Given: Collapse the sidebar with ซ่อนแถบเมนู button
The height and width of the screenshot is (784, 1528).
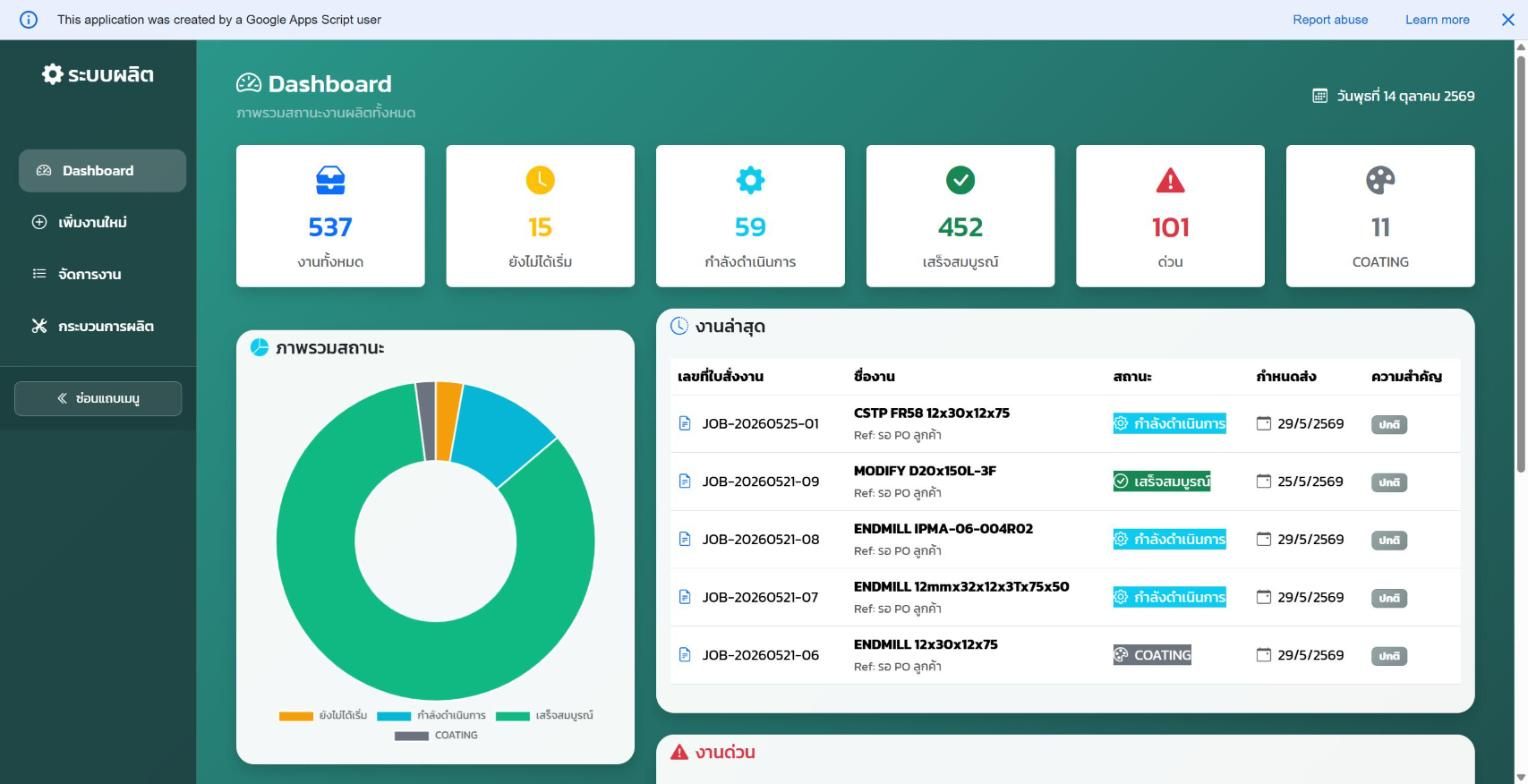Looking at the screenshot, I should click(98, 398).
